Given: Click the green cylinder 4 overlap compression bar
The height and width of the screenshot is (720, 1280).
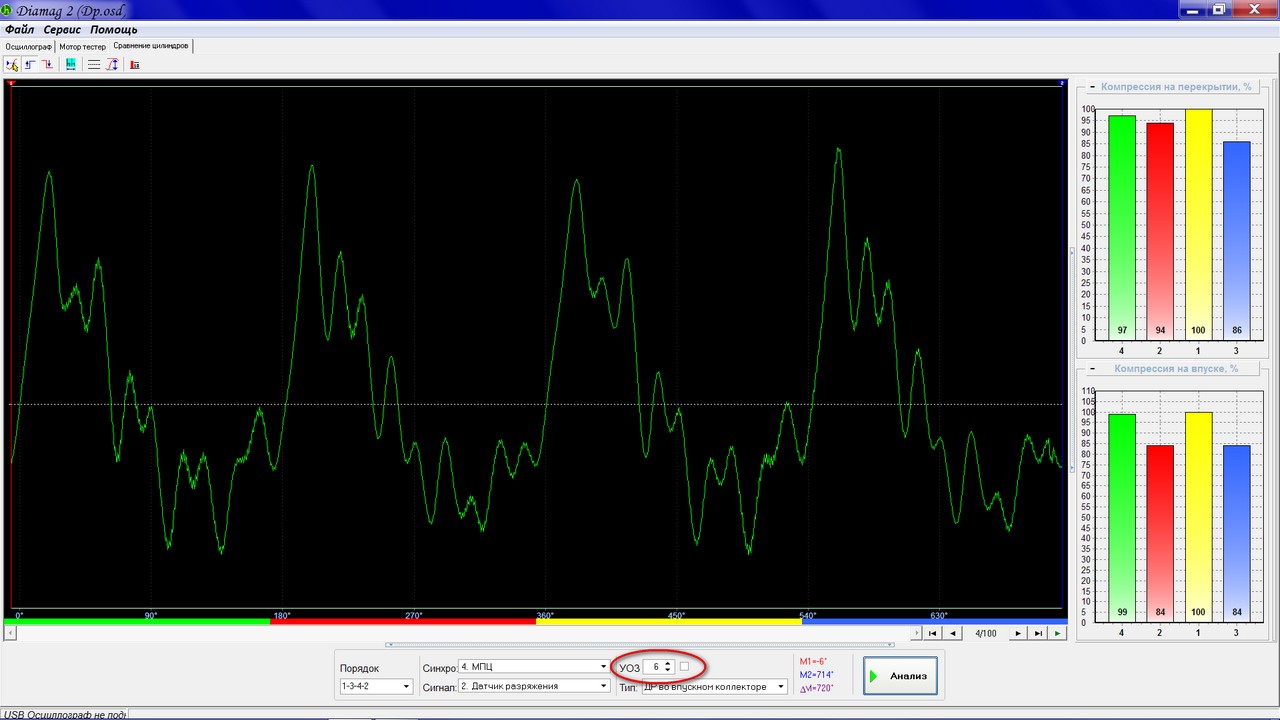Looking at the screenshot, I should tap(1122, 228).
